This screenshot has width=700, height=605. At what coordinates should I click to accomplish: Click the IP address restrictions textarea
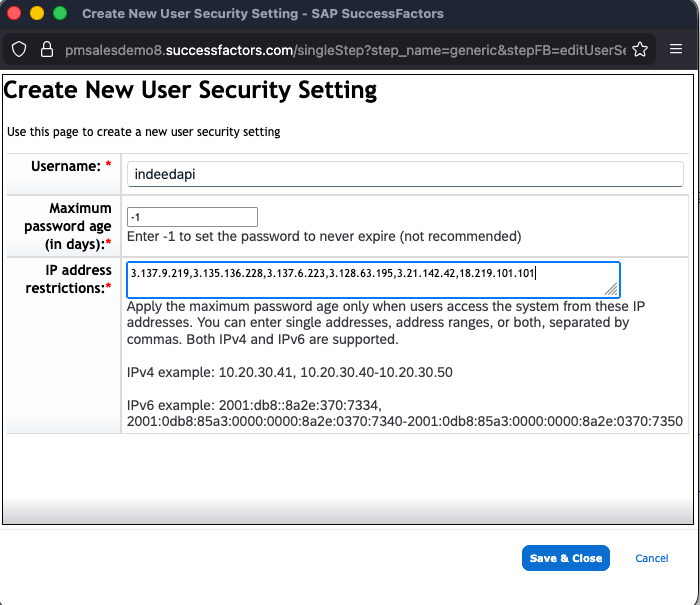click(373, 280)
